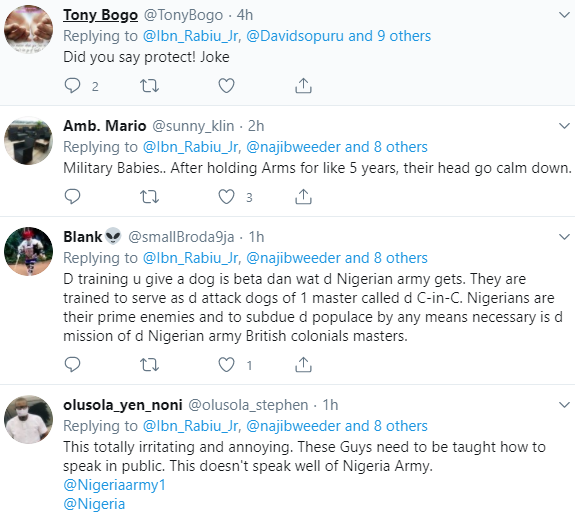
Task: Expand options menu on olusola_yen_noni's tweet
Action: click(x=564, y=405)
